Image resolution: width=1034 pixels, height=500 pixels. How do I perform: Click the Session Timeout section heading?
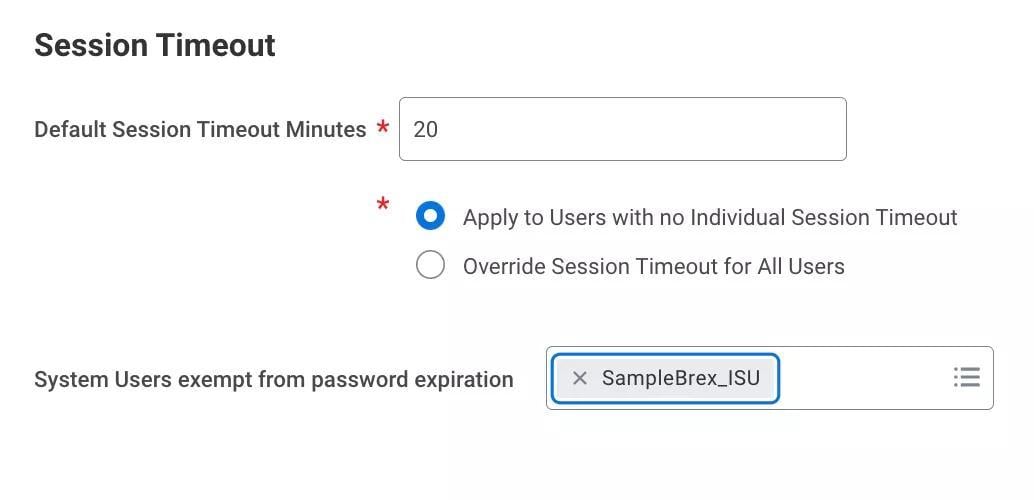click(155, 45)
